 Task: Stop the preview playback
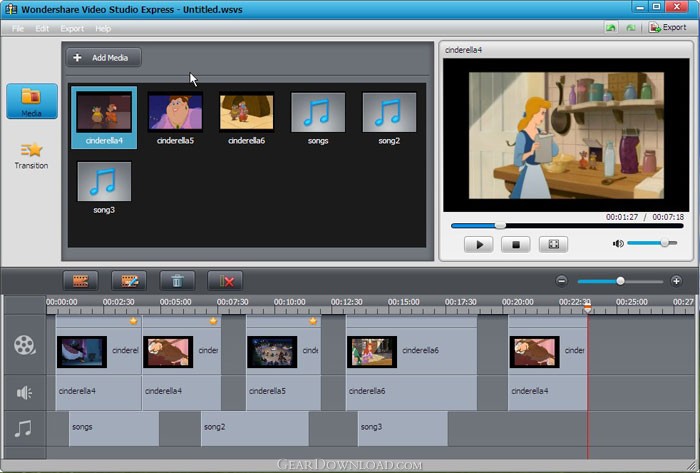click(516, 245)
